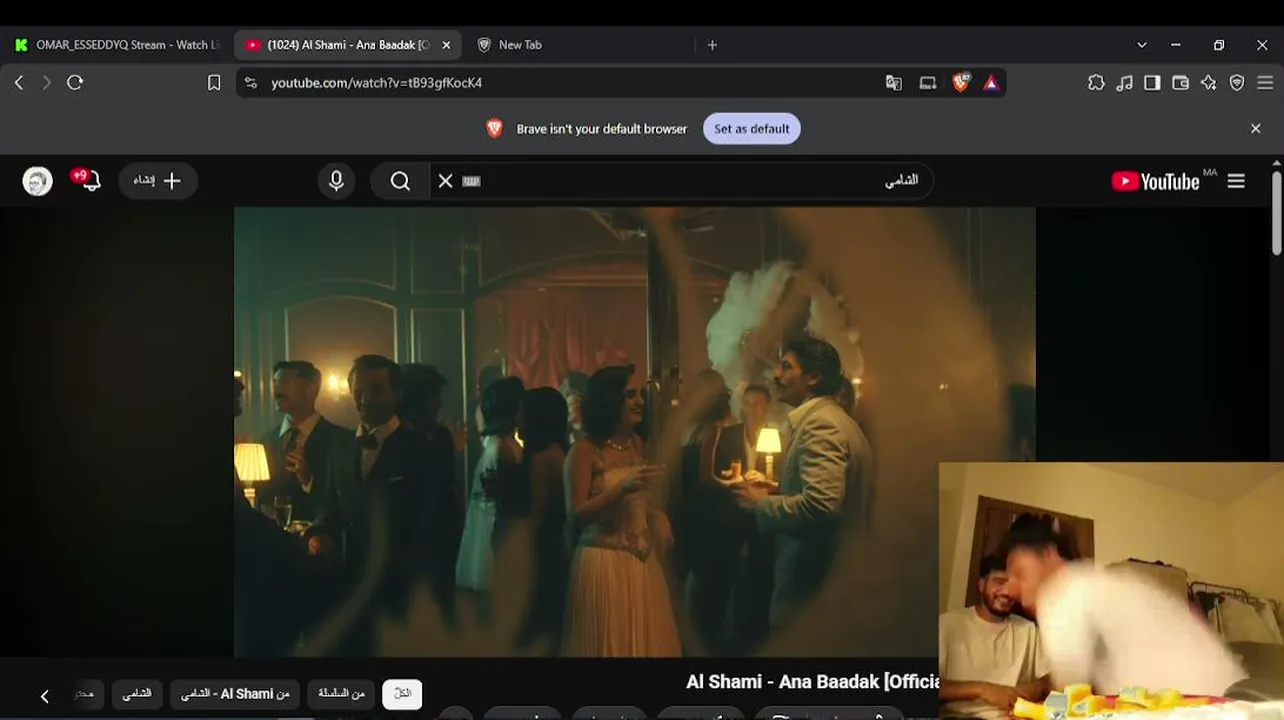Click the video player to pause

pos(635,432)
